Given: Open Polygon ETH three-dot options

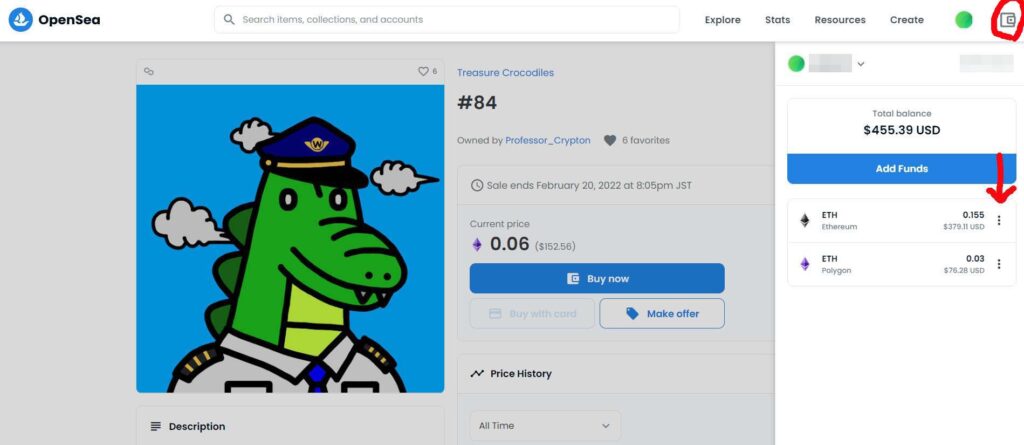Looking at the screenshot, I should [x=998, y=264].
